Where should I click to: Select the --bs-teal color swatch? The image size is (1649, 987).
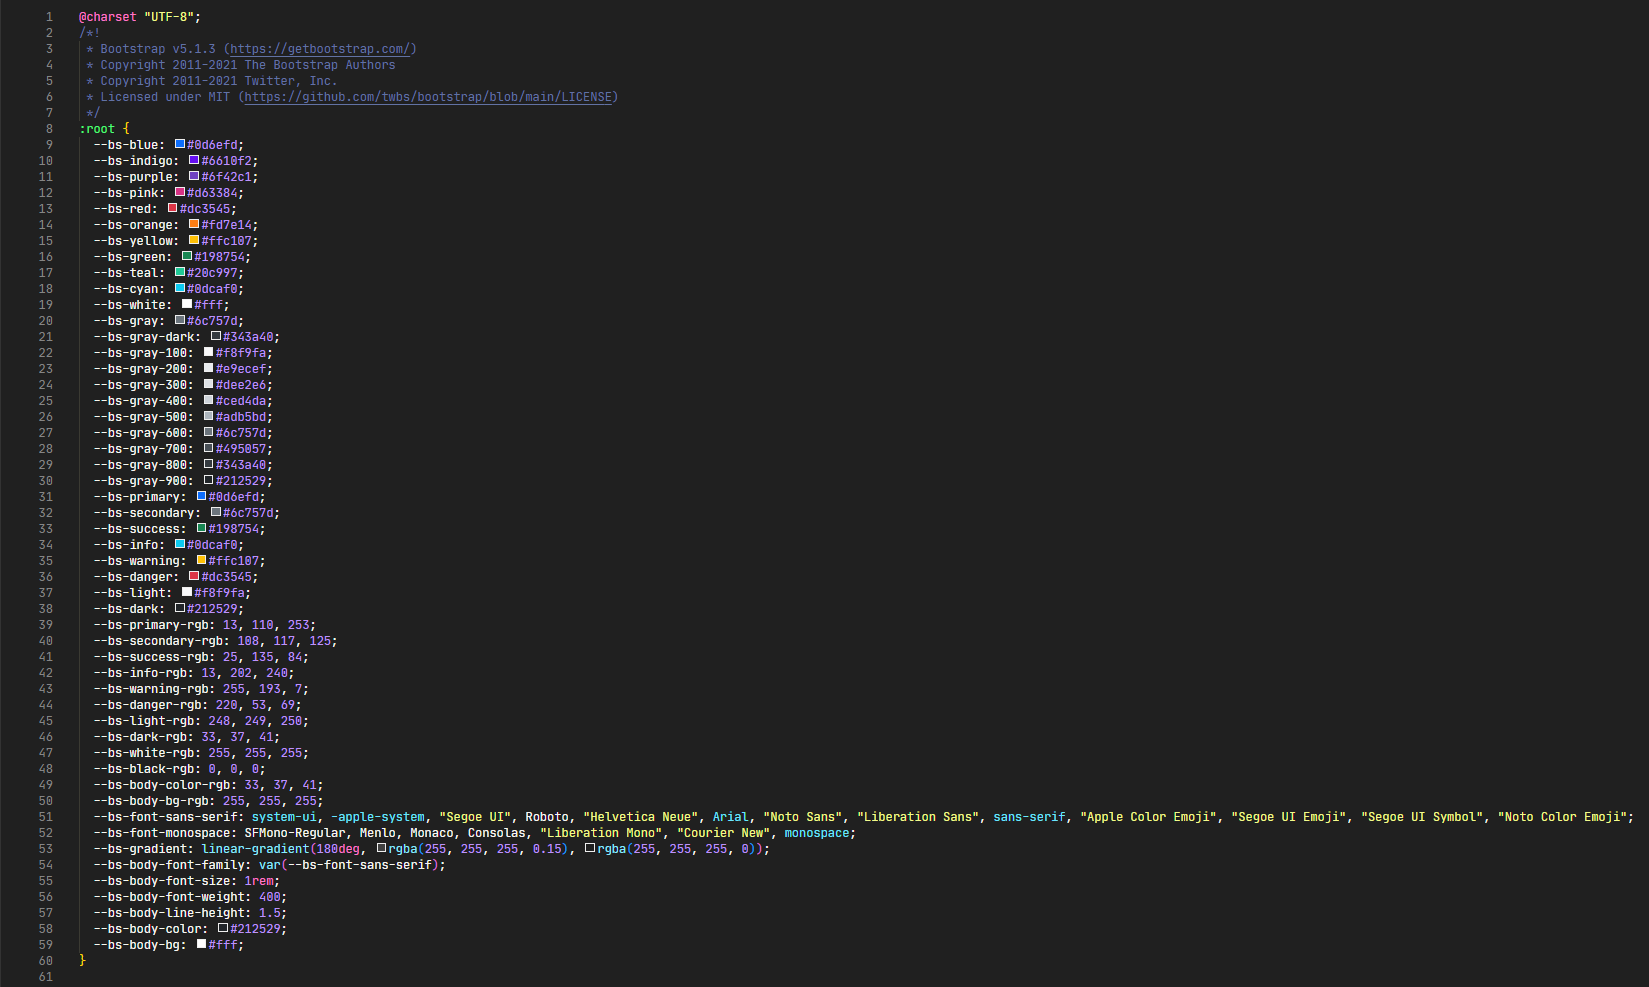point(180,272)
